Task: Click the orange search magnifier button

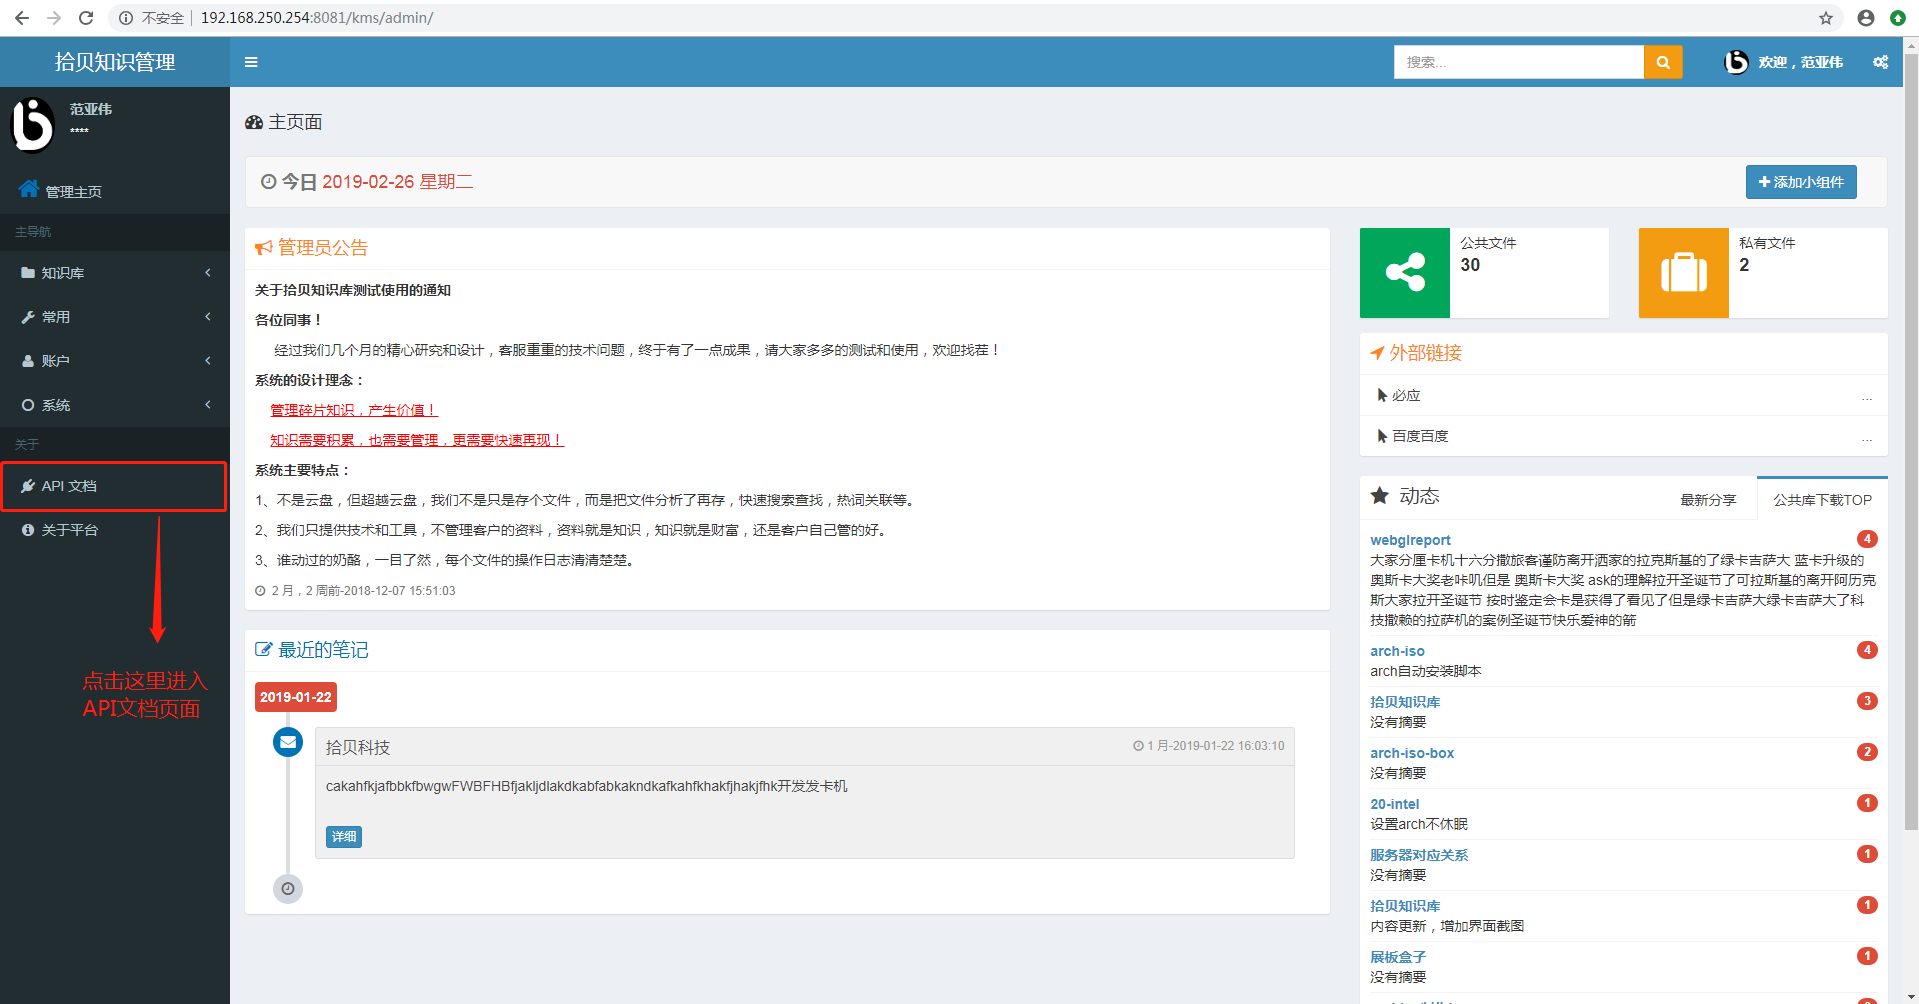Action: tap(1663, 62)
